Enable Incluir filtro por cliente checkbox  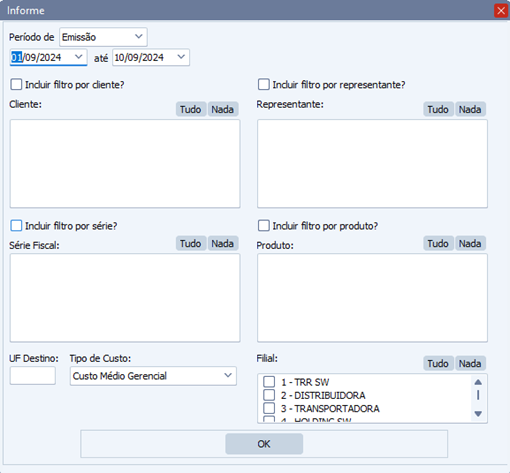pyautogui.click(x=16, y=85)
